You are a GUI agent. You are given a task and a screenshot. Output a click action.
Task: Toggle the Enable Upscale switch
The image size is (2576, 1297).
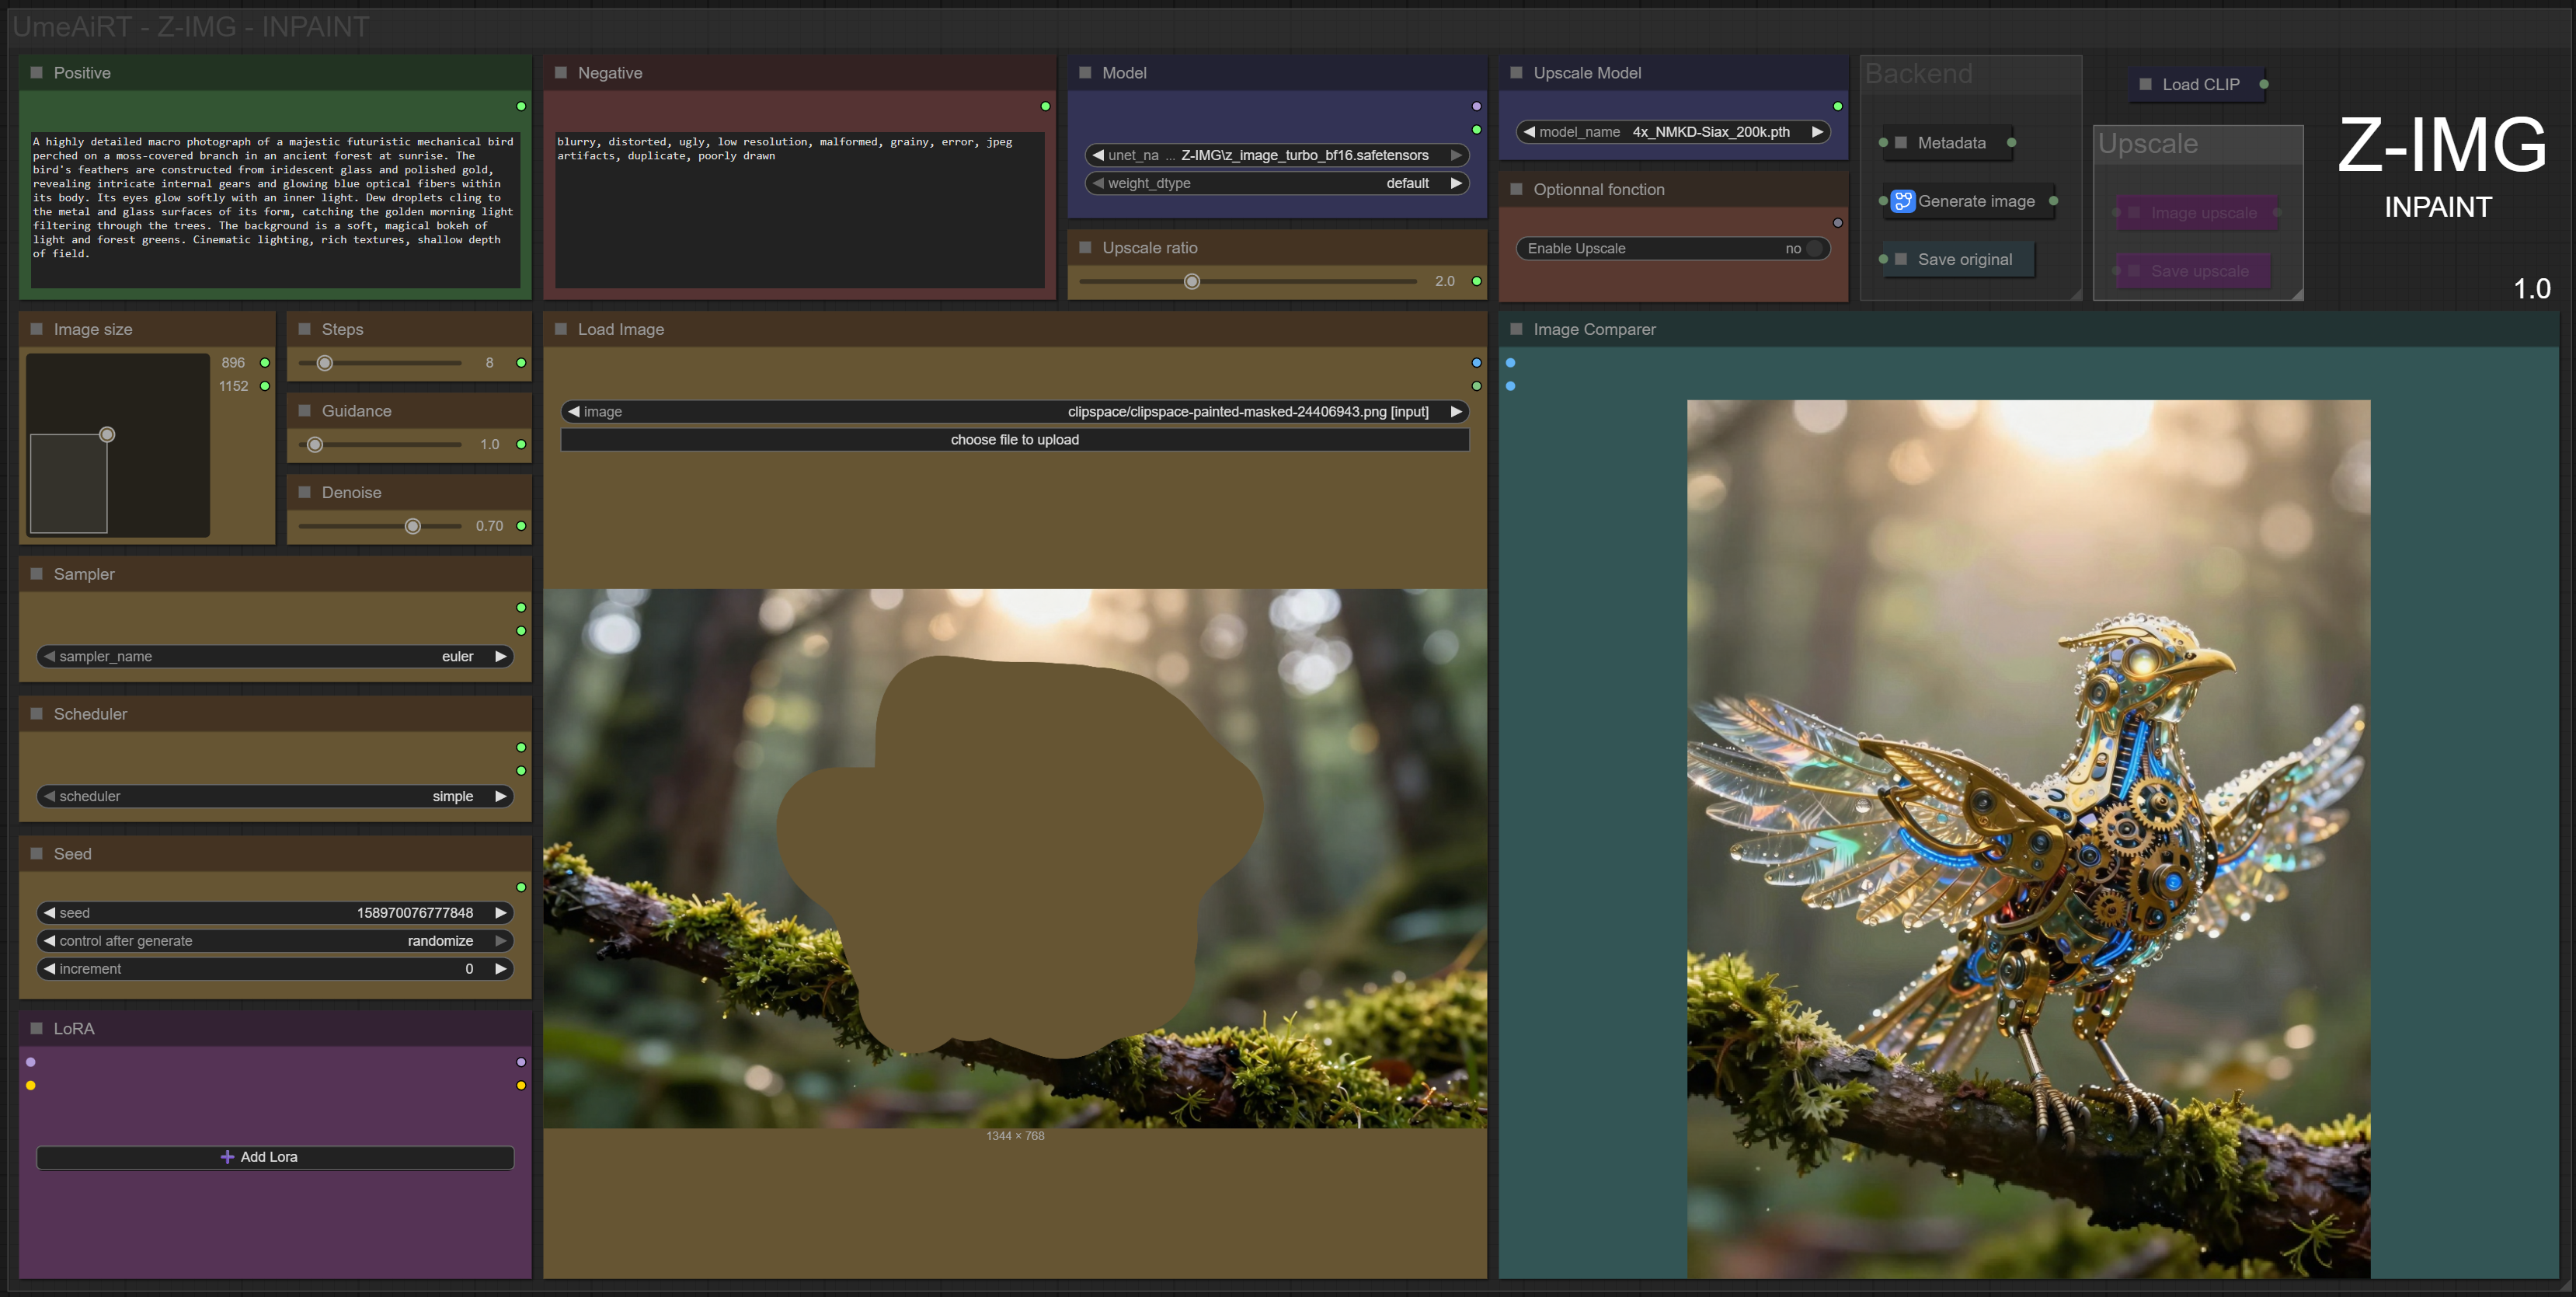(1814, 248)
